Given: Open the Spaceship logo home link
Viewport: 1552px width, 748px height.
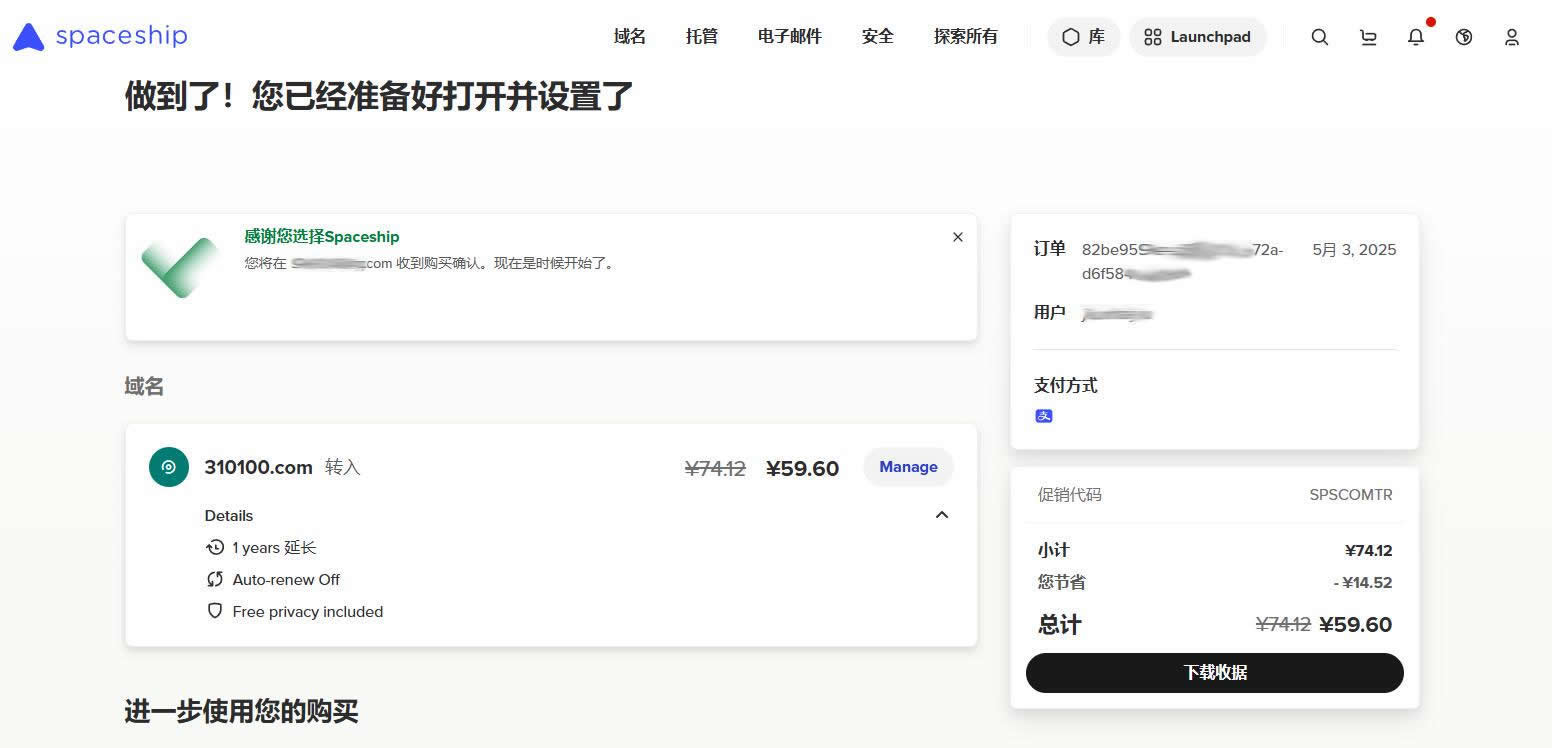Looking at the screenshot, I should pos(100,37).
